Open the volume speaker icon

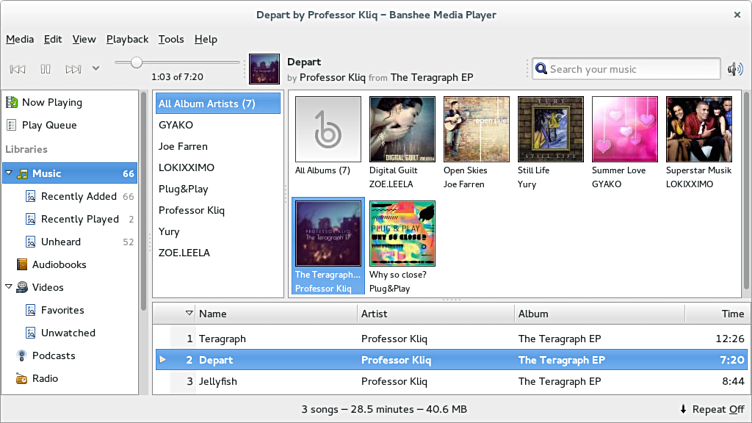point(735,69)
